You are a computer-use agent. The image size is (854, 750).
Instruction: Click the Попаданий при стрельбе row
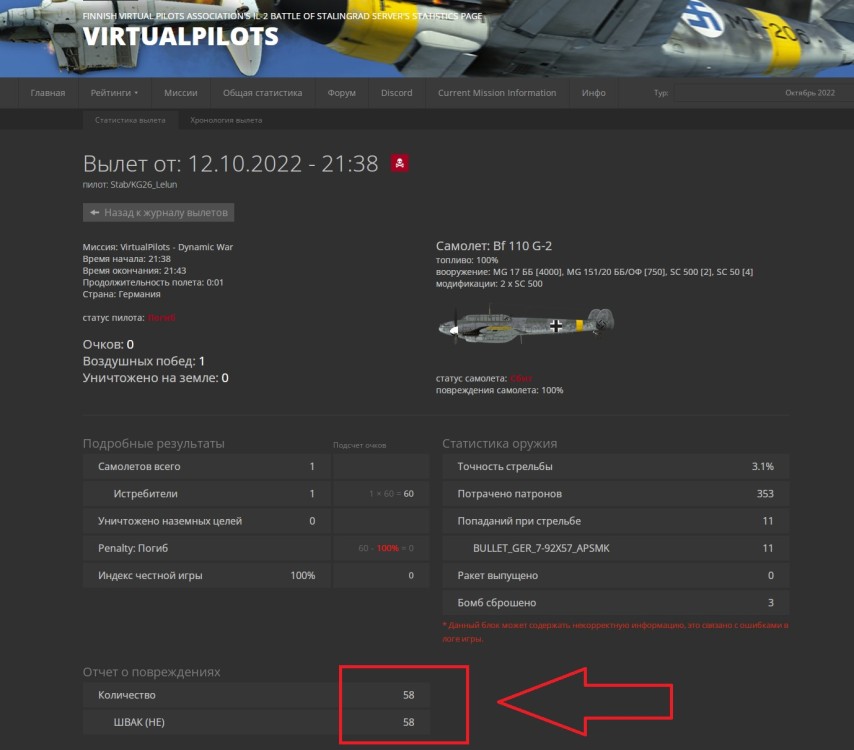[615, 521]
